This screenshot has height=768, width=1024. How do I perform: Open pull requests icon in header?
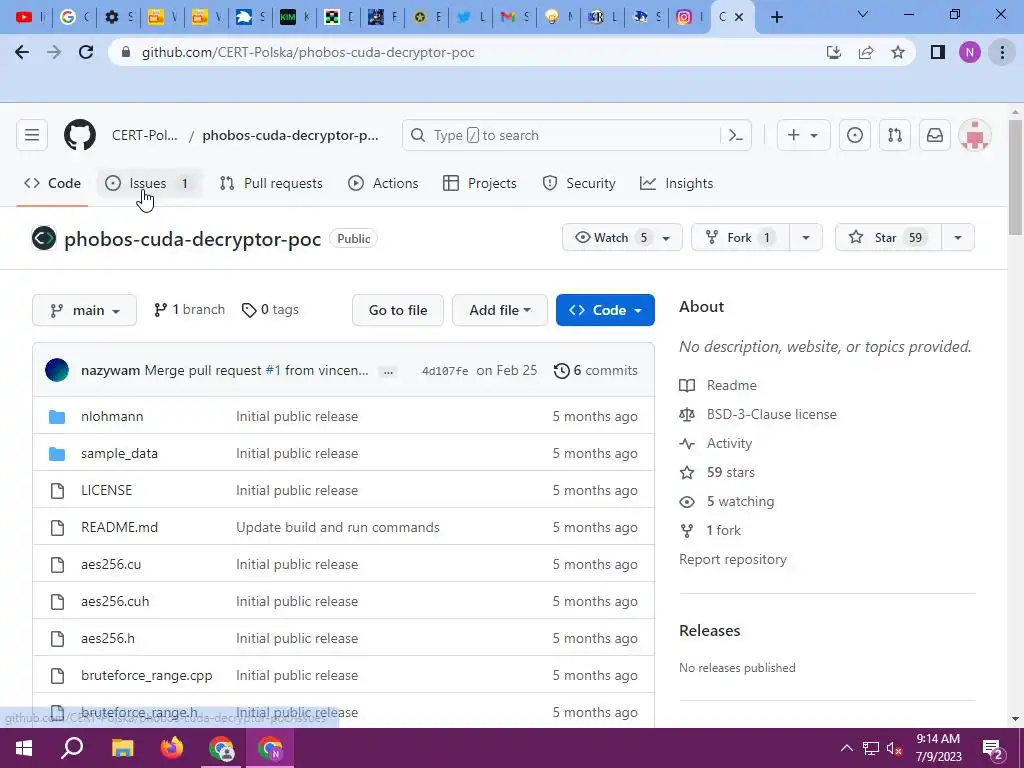click(895, 135)
